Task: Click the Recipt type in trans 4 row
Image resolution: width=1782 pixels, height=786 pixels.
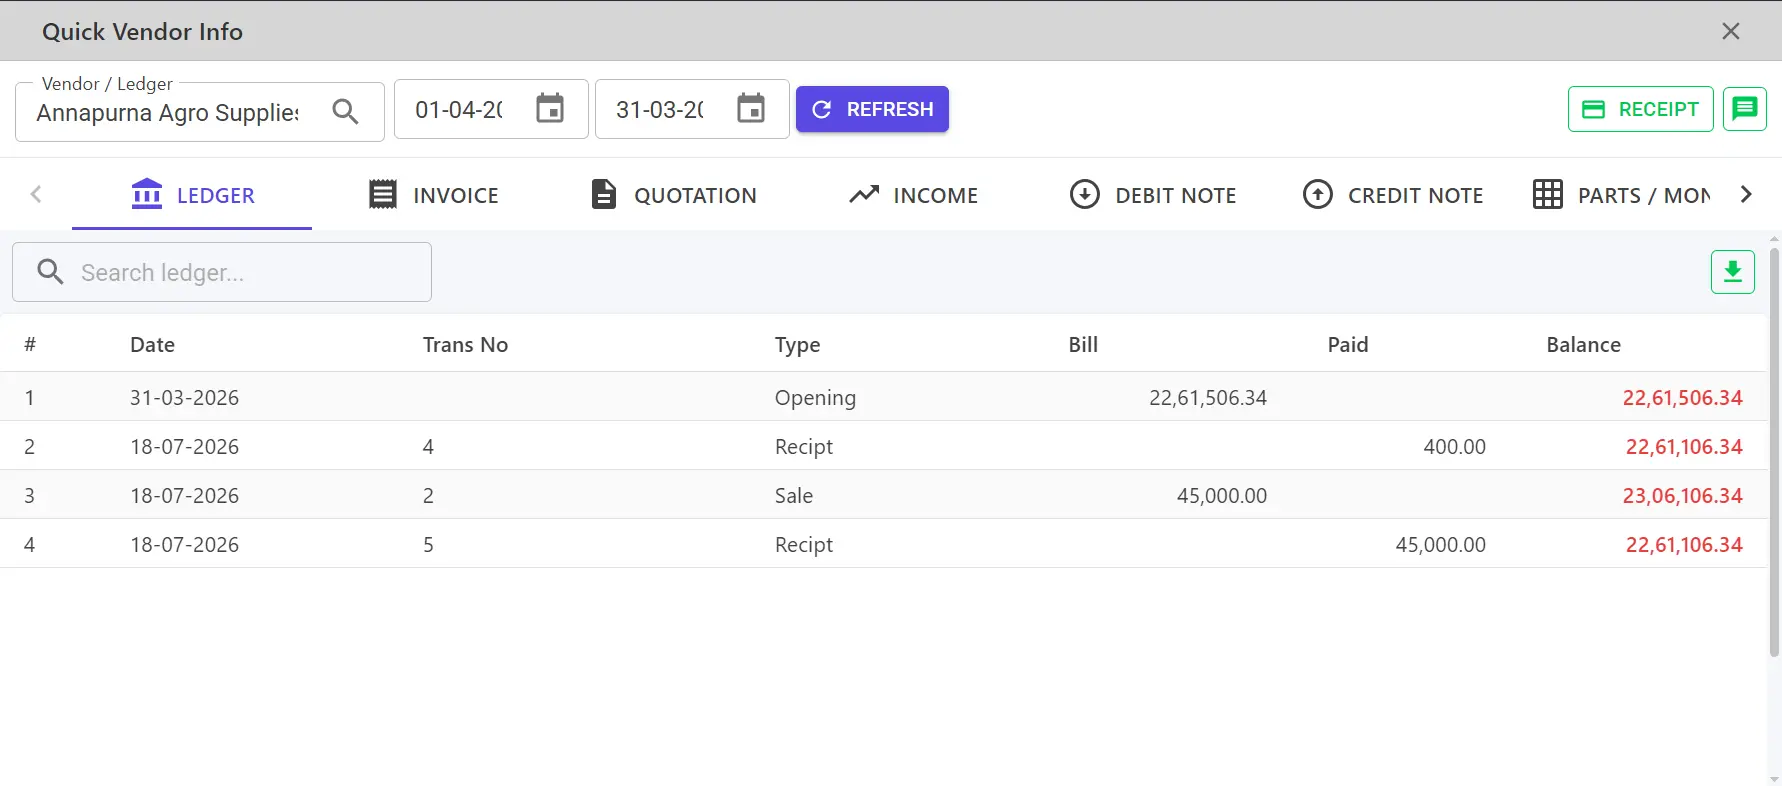Action: (x=804, y=447)
